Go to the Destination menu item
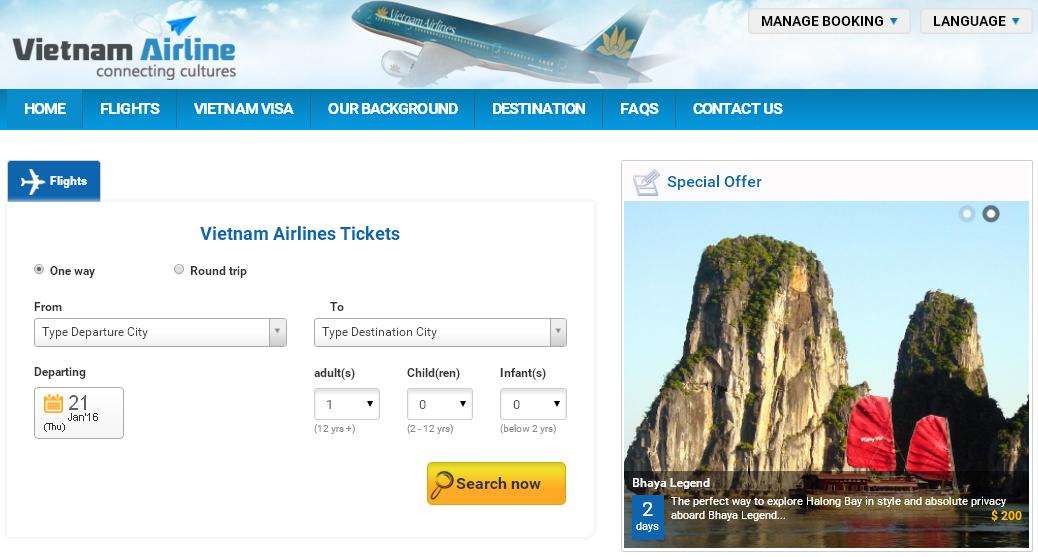1038x557 pixels. point(538,109)
